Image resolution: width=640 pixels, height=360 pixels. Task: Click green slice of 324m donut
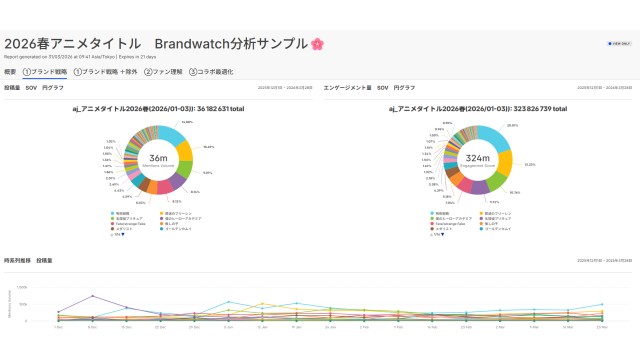(496, 182)
